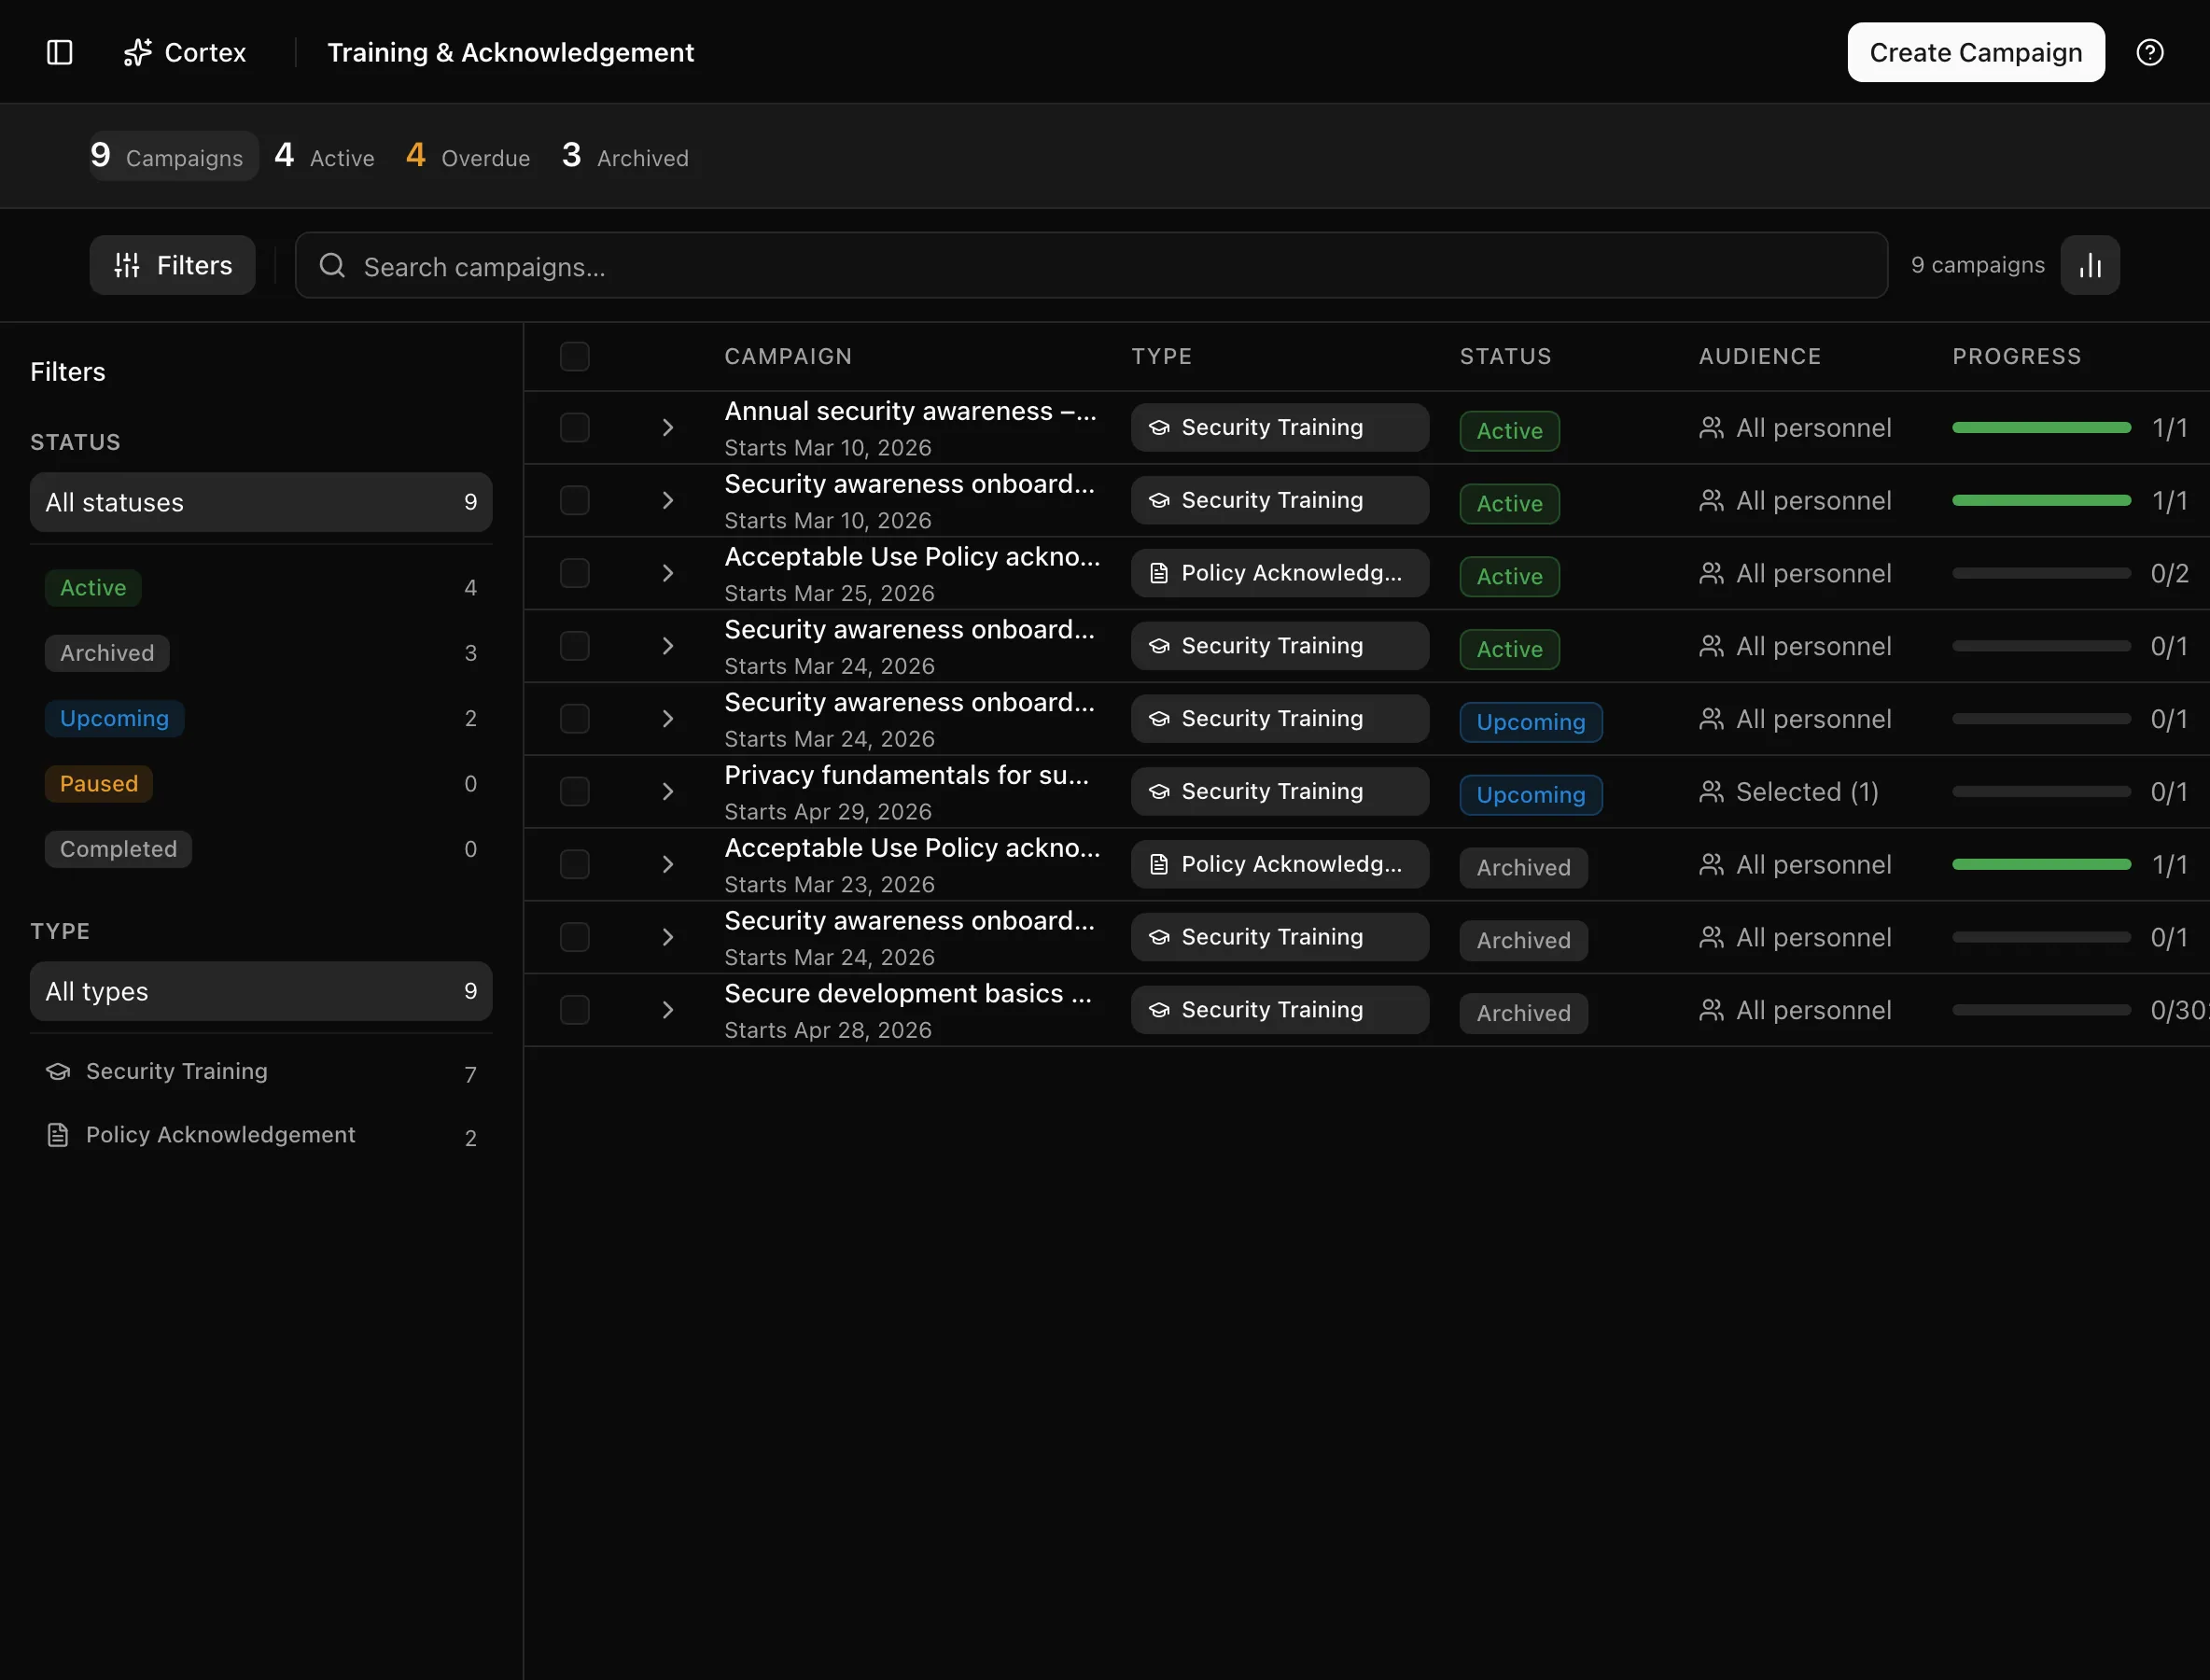Click the sliders icon in Filters button
The image size is (2210, 1680).
click(x=127, y=265)
